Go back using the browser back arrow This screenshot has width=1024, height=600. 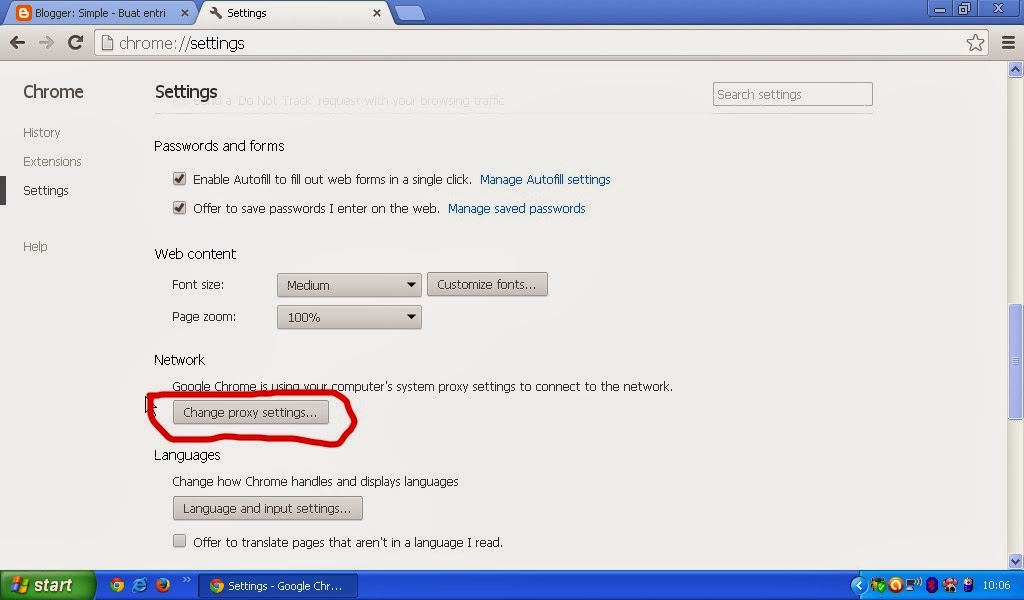(18, 43)
